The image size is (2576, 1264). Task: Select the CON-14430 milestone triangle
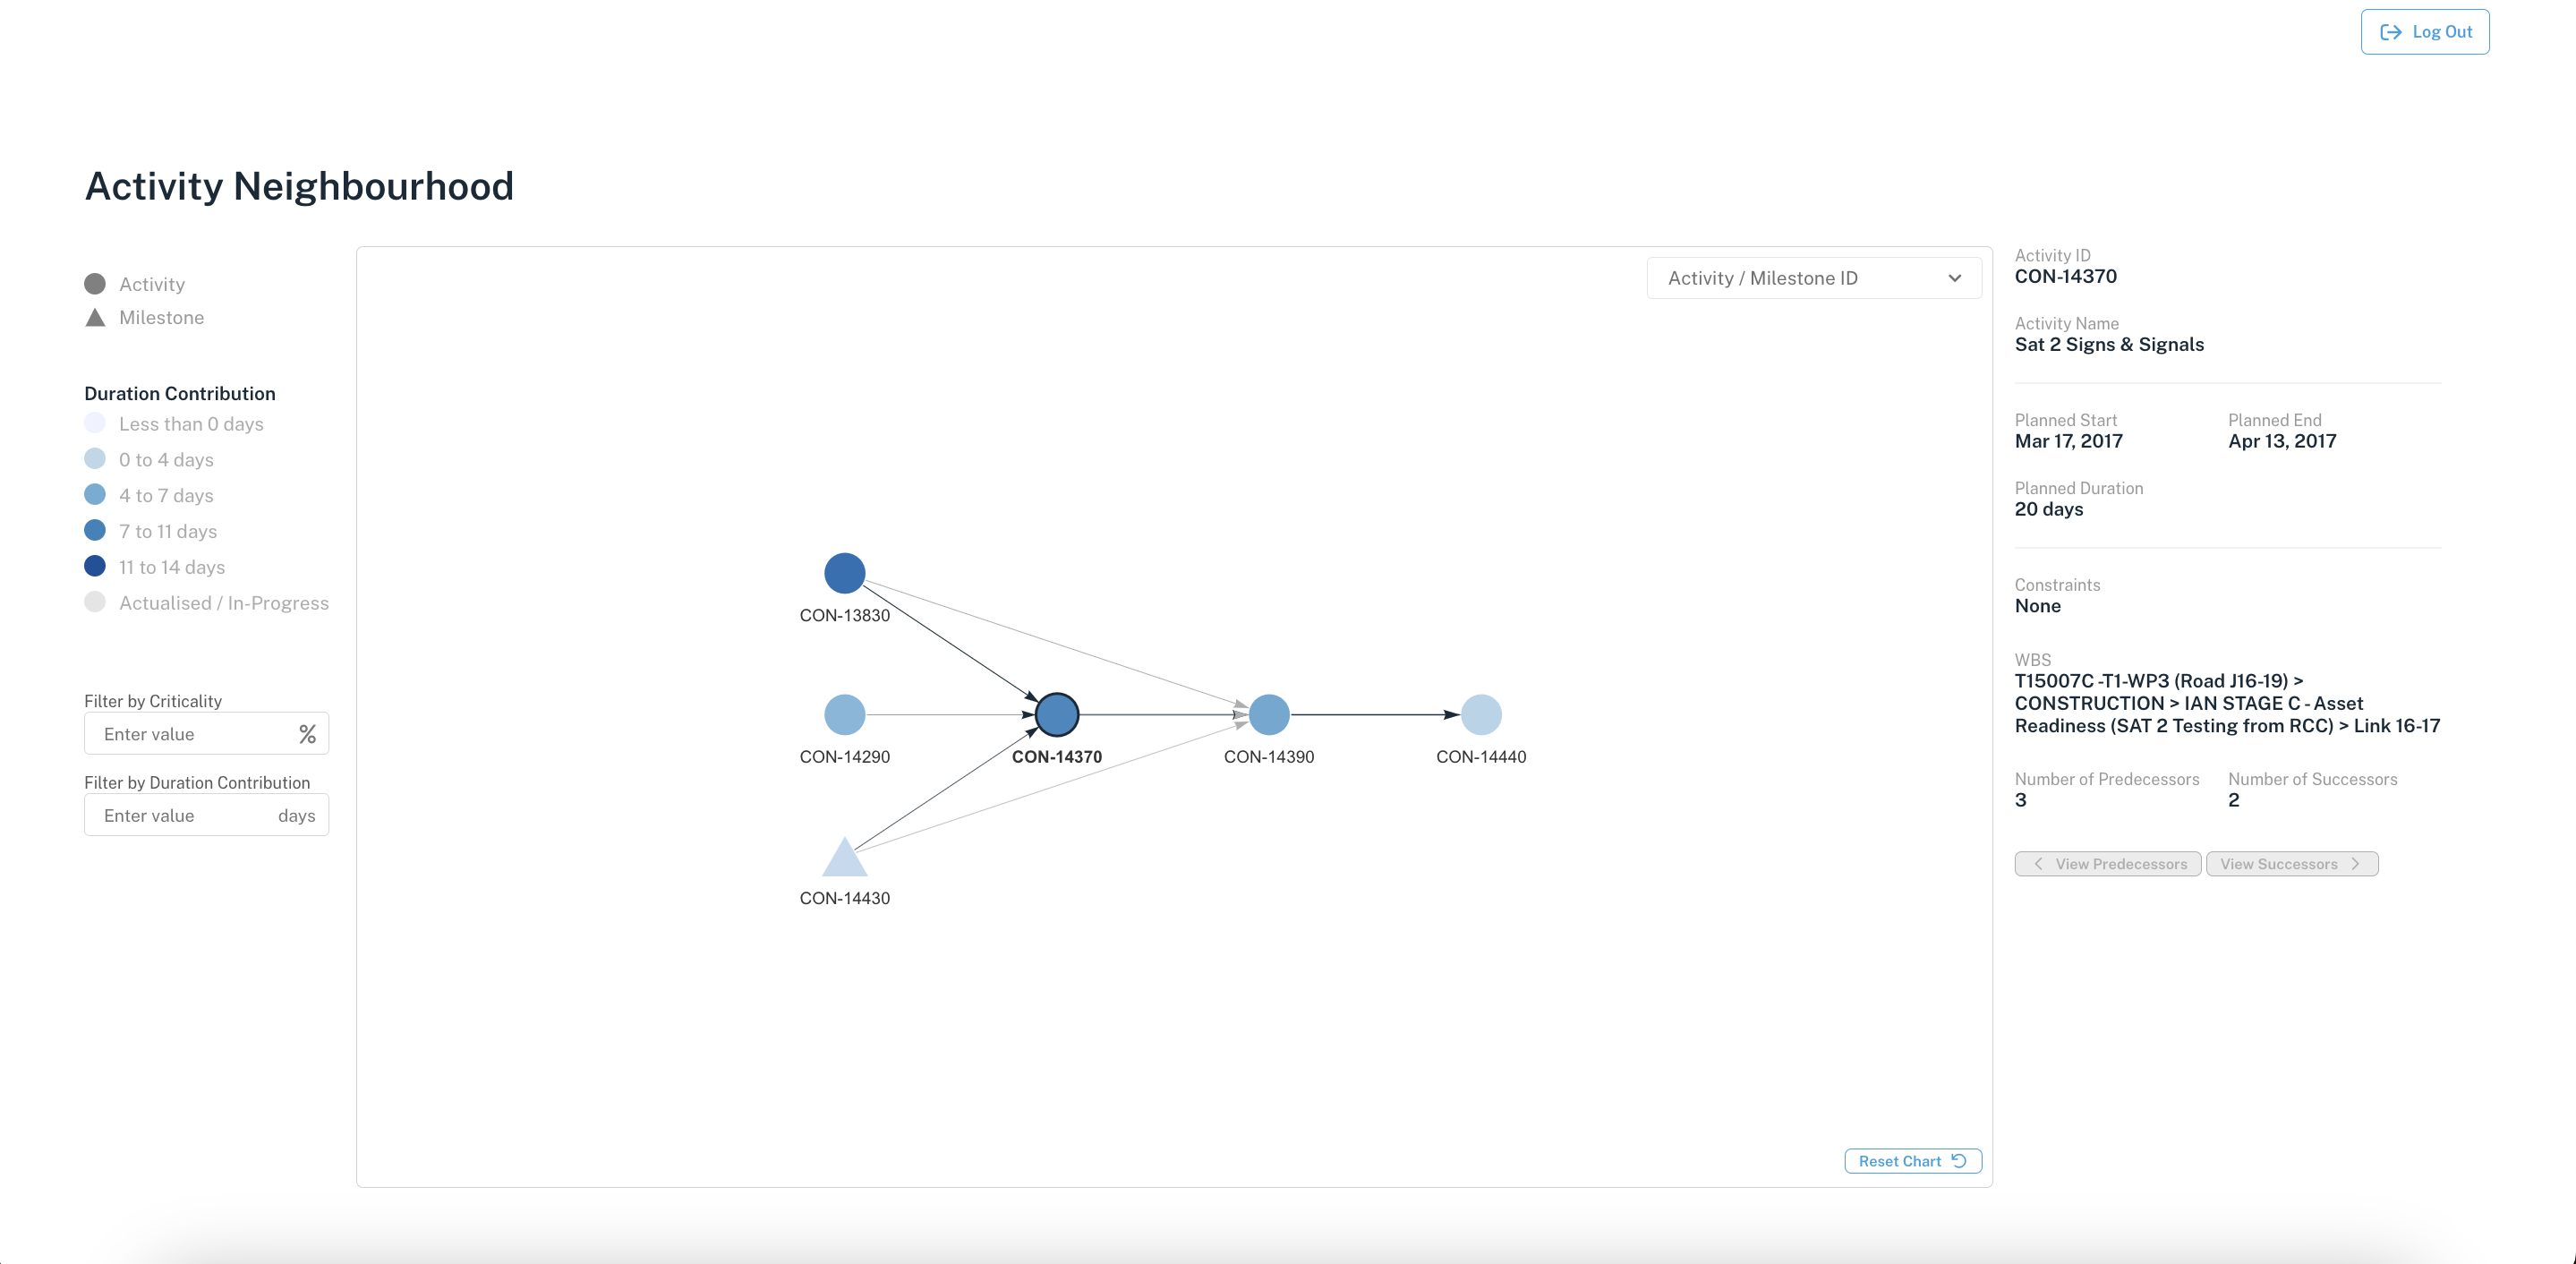(844, 859)
